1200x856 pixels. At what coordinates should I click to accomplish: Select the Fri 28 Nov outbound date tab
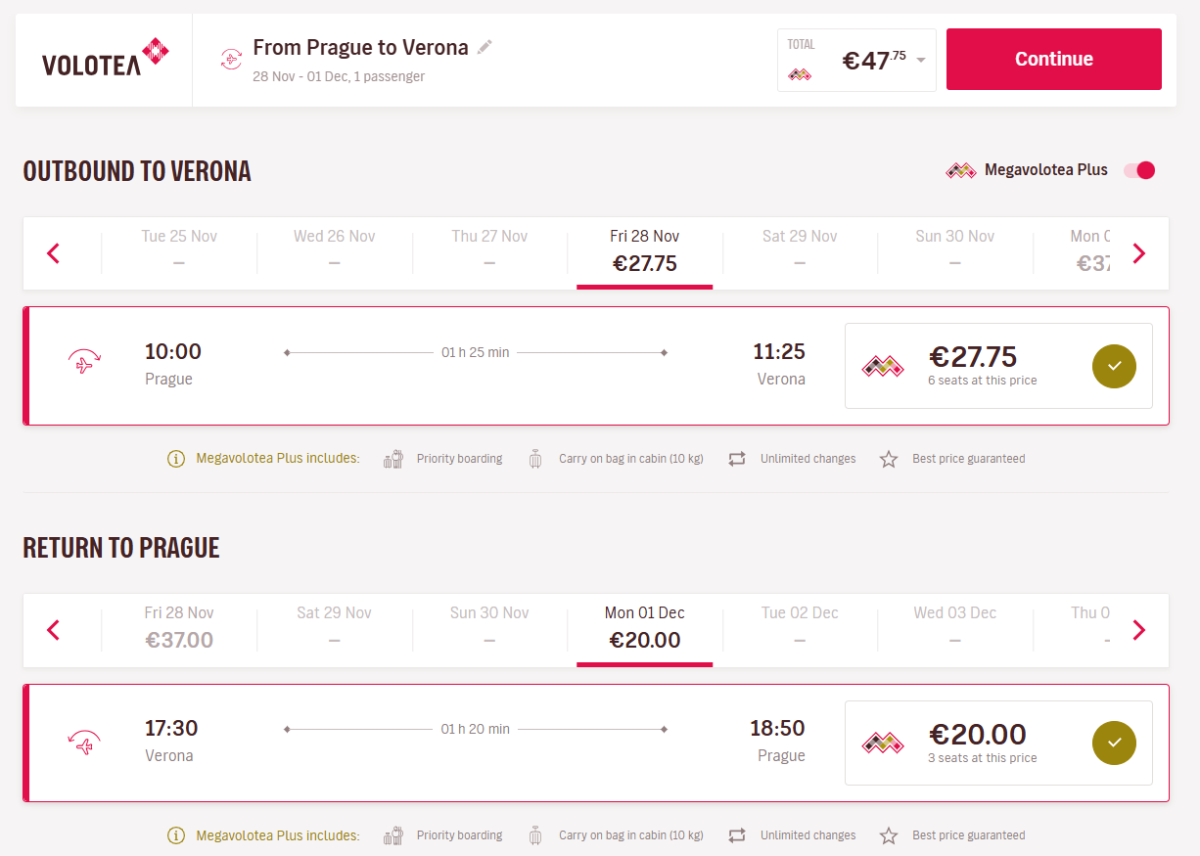(645, 251)
